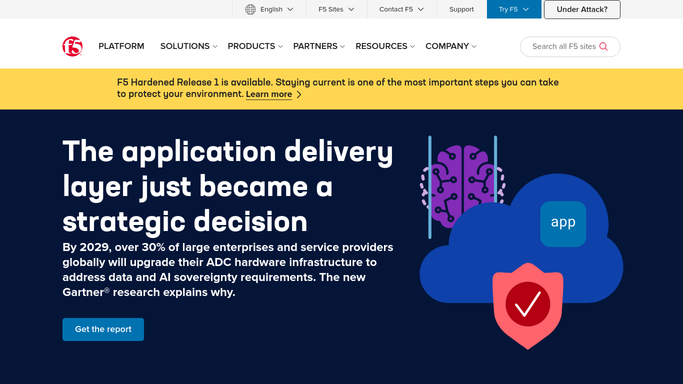
Task: Follow the Learn more banner link
Action: pos(269,94)
